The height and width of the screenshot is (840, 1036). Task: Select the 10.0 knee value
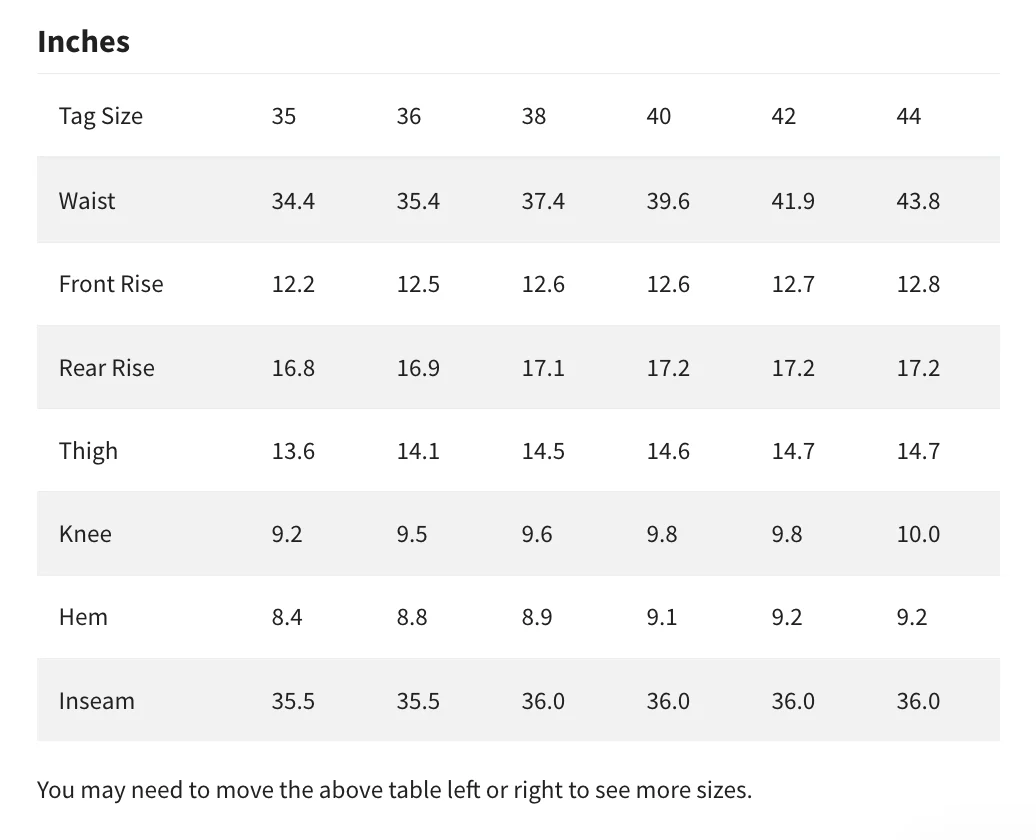tap(918, 534)
